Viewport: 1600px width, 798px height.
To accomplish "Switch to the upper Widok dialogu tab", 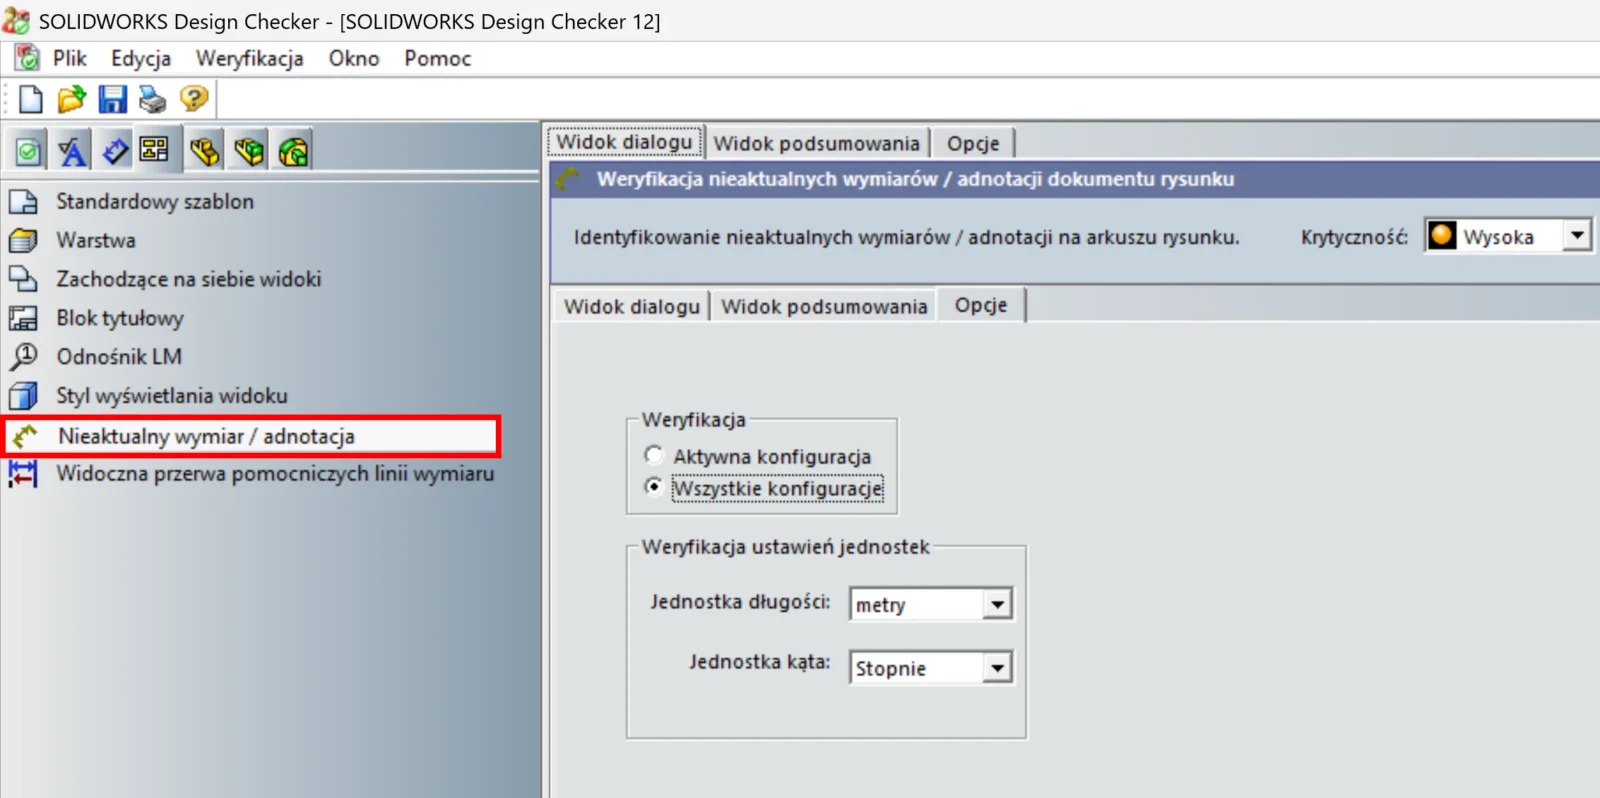I will click(x=625, y=142).
